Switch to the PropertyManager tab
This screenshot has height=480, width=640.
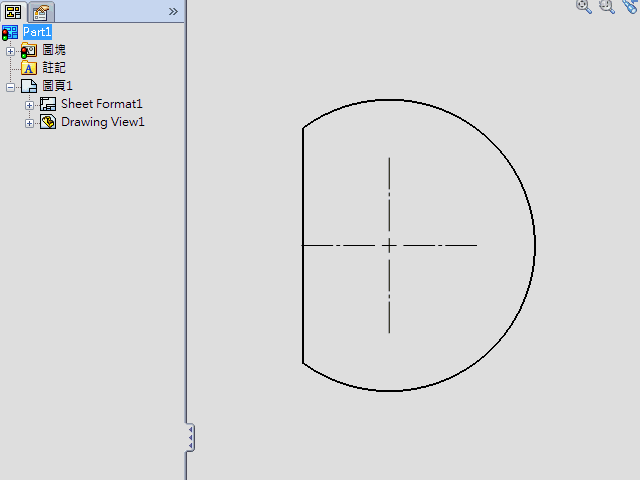pos(41,12)
